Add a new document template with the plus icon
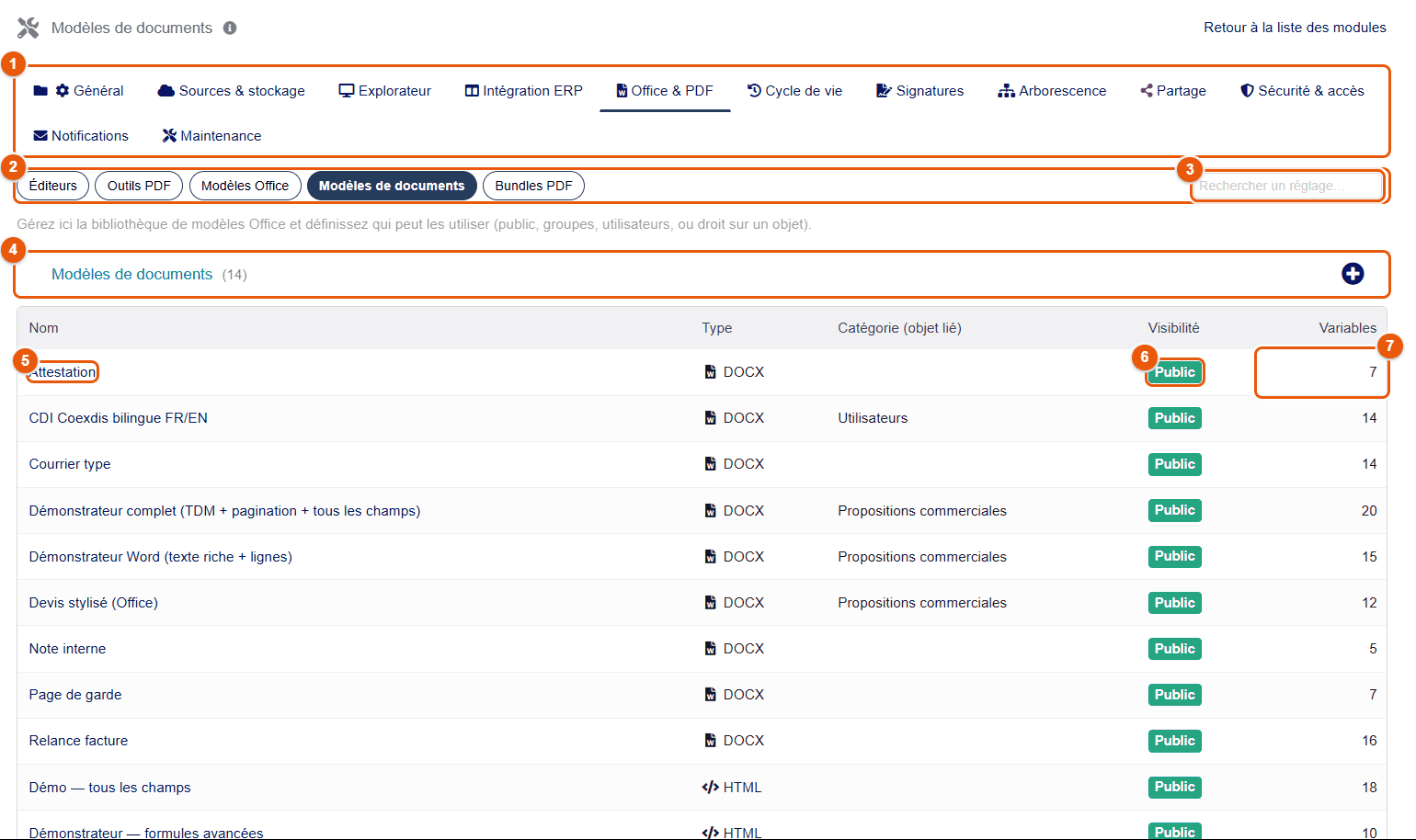 (1353, 274)
